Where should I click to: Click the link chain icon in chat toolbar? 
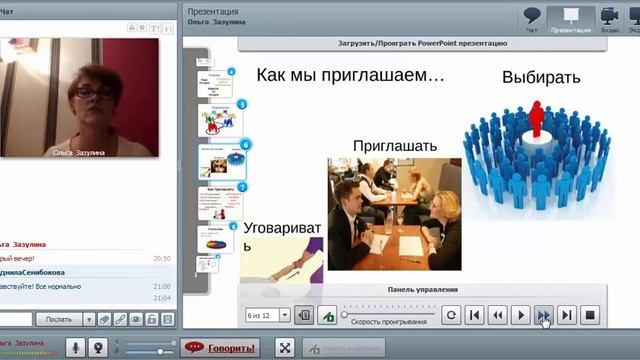coord(120,319)
